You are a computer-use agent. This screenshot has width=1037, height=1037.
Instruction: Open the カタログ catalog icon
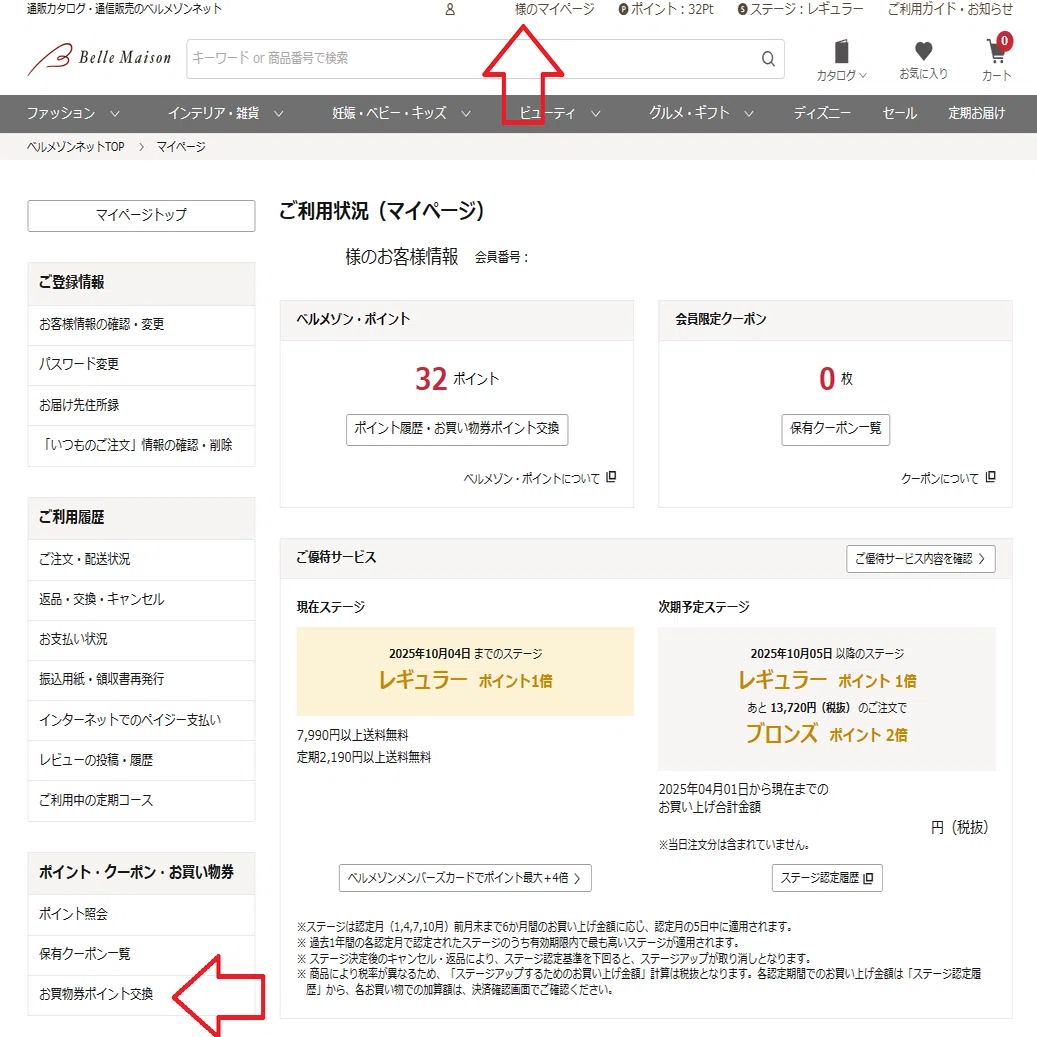tap(841, 52)
